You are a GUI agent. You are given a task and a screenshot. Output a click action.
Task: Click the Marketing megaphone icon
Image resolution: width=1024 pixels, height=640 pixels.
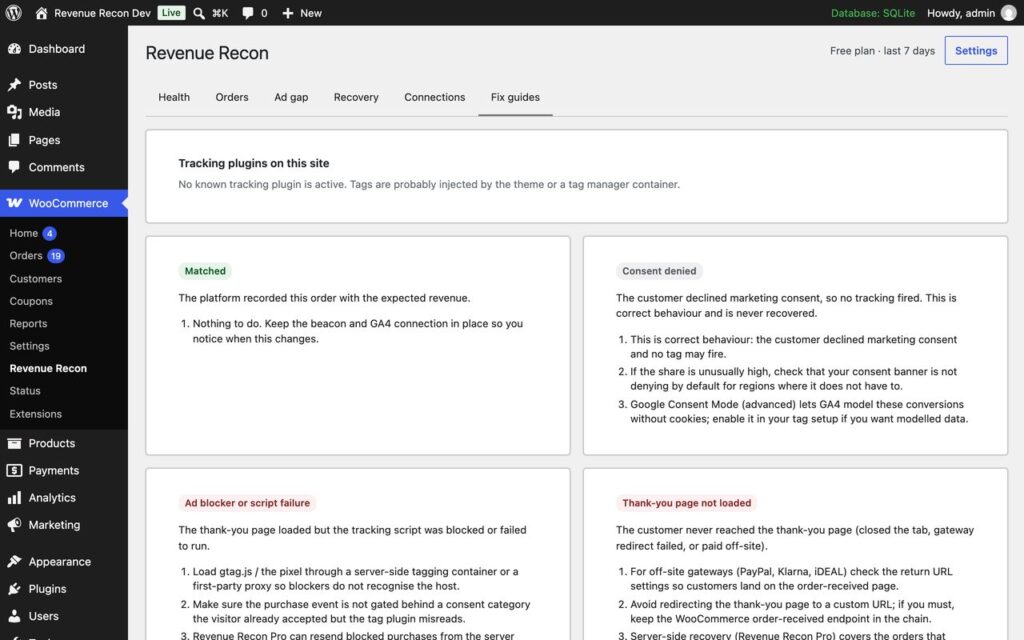[x=14, y=525]
